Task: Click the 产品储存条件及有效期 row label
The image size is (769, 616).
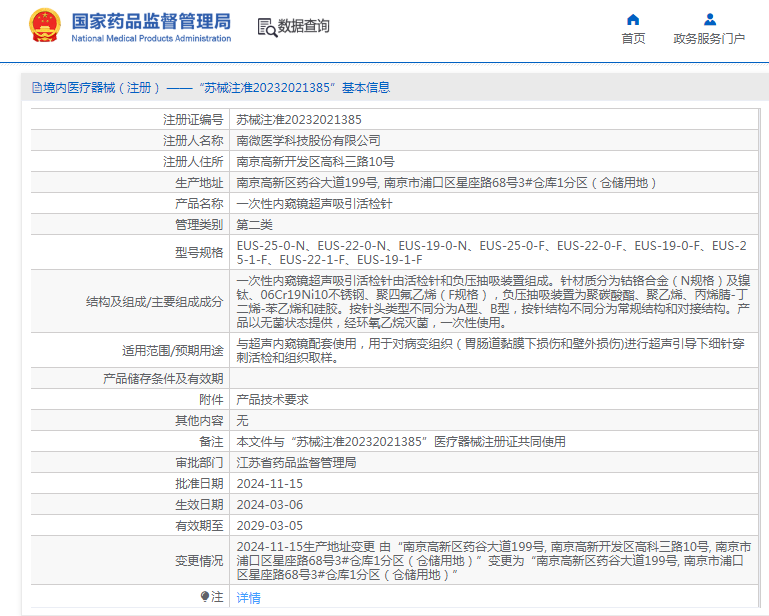Action: (163, 379)
